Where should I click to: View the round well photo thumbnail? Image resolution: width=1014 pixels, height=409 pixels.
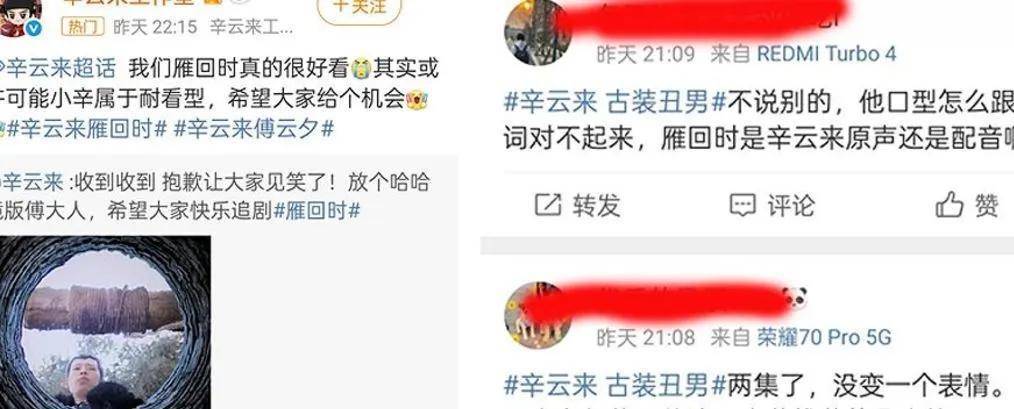click(105, 322)
